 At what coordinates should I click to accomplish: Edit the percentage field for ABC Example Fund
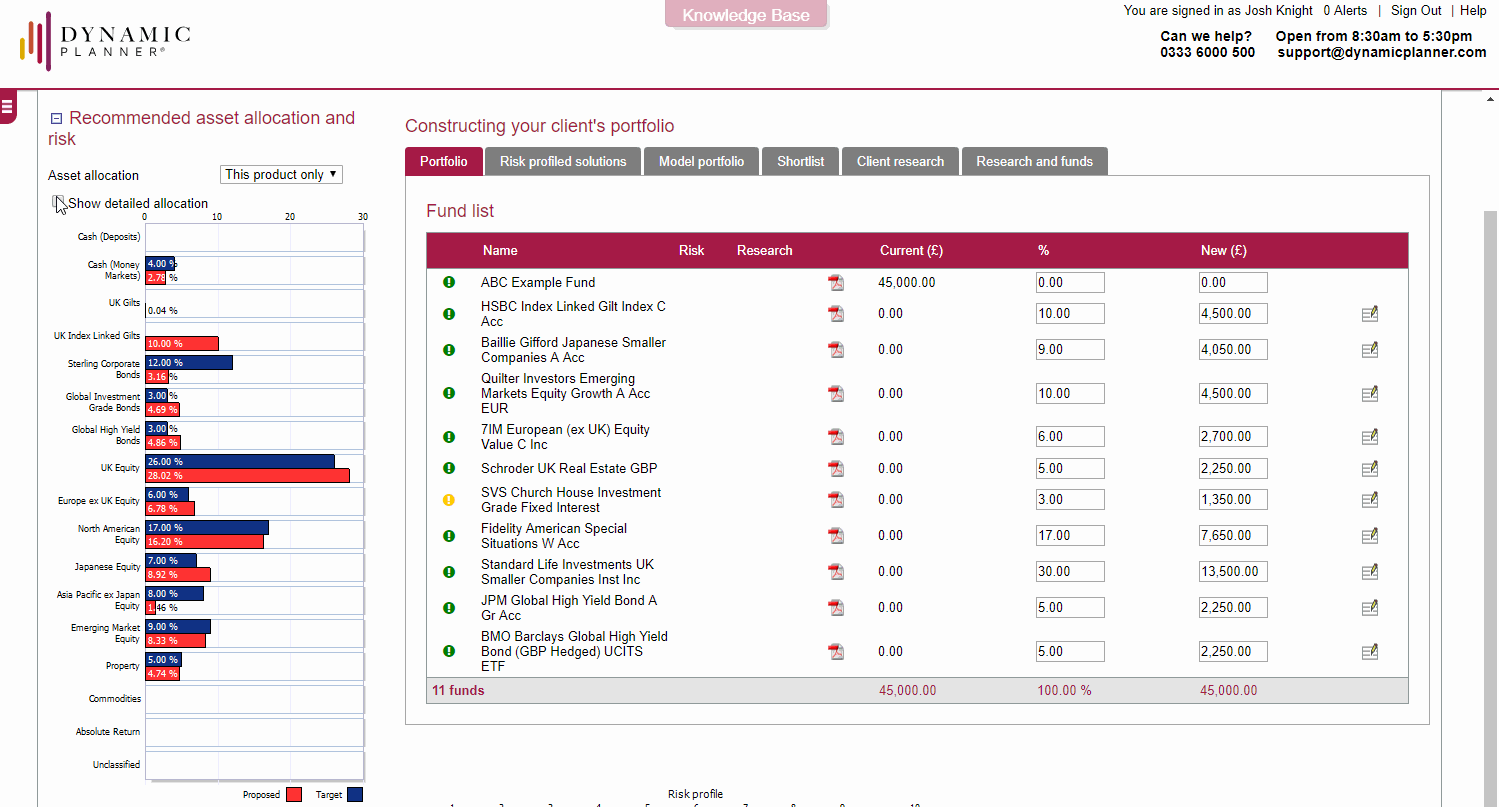1070,283
